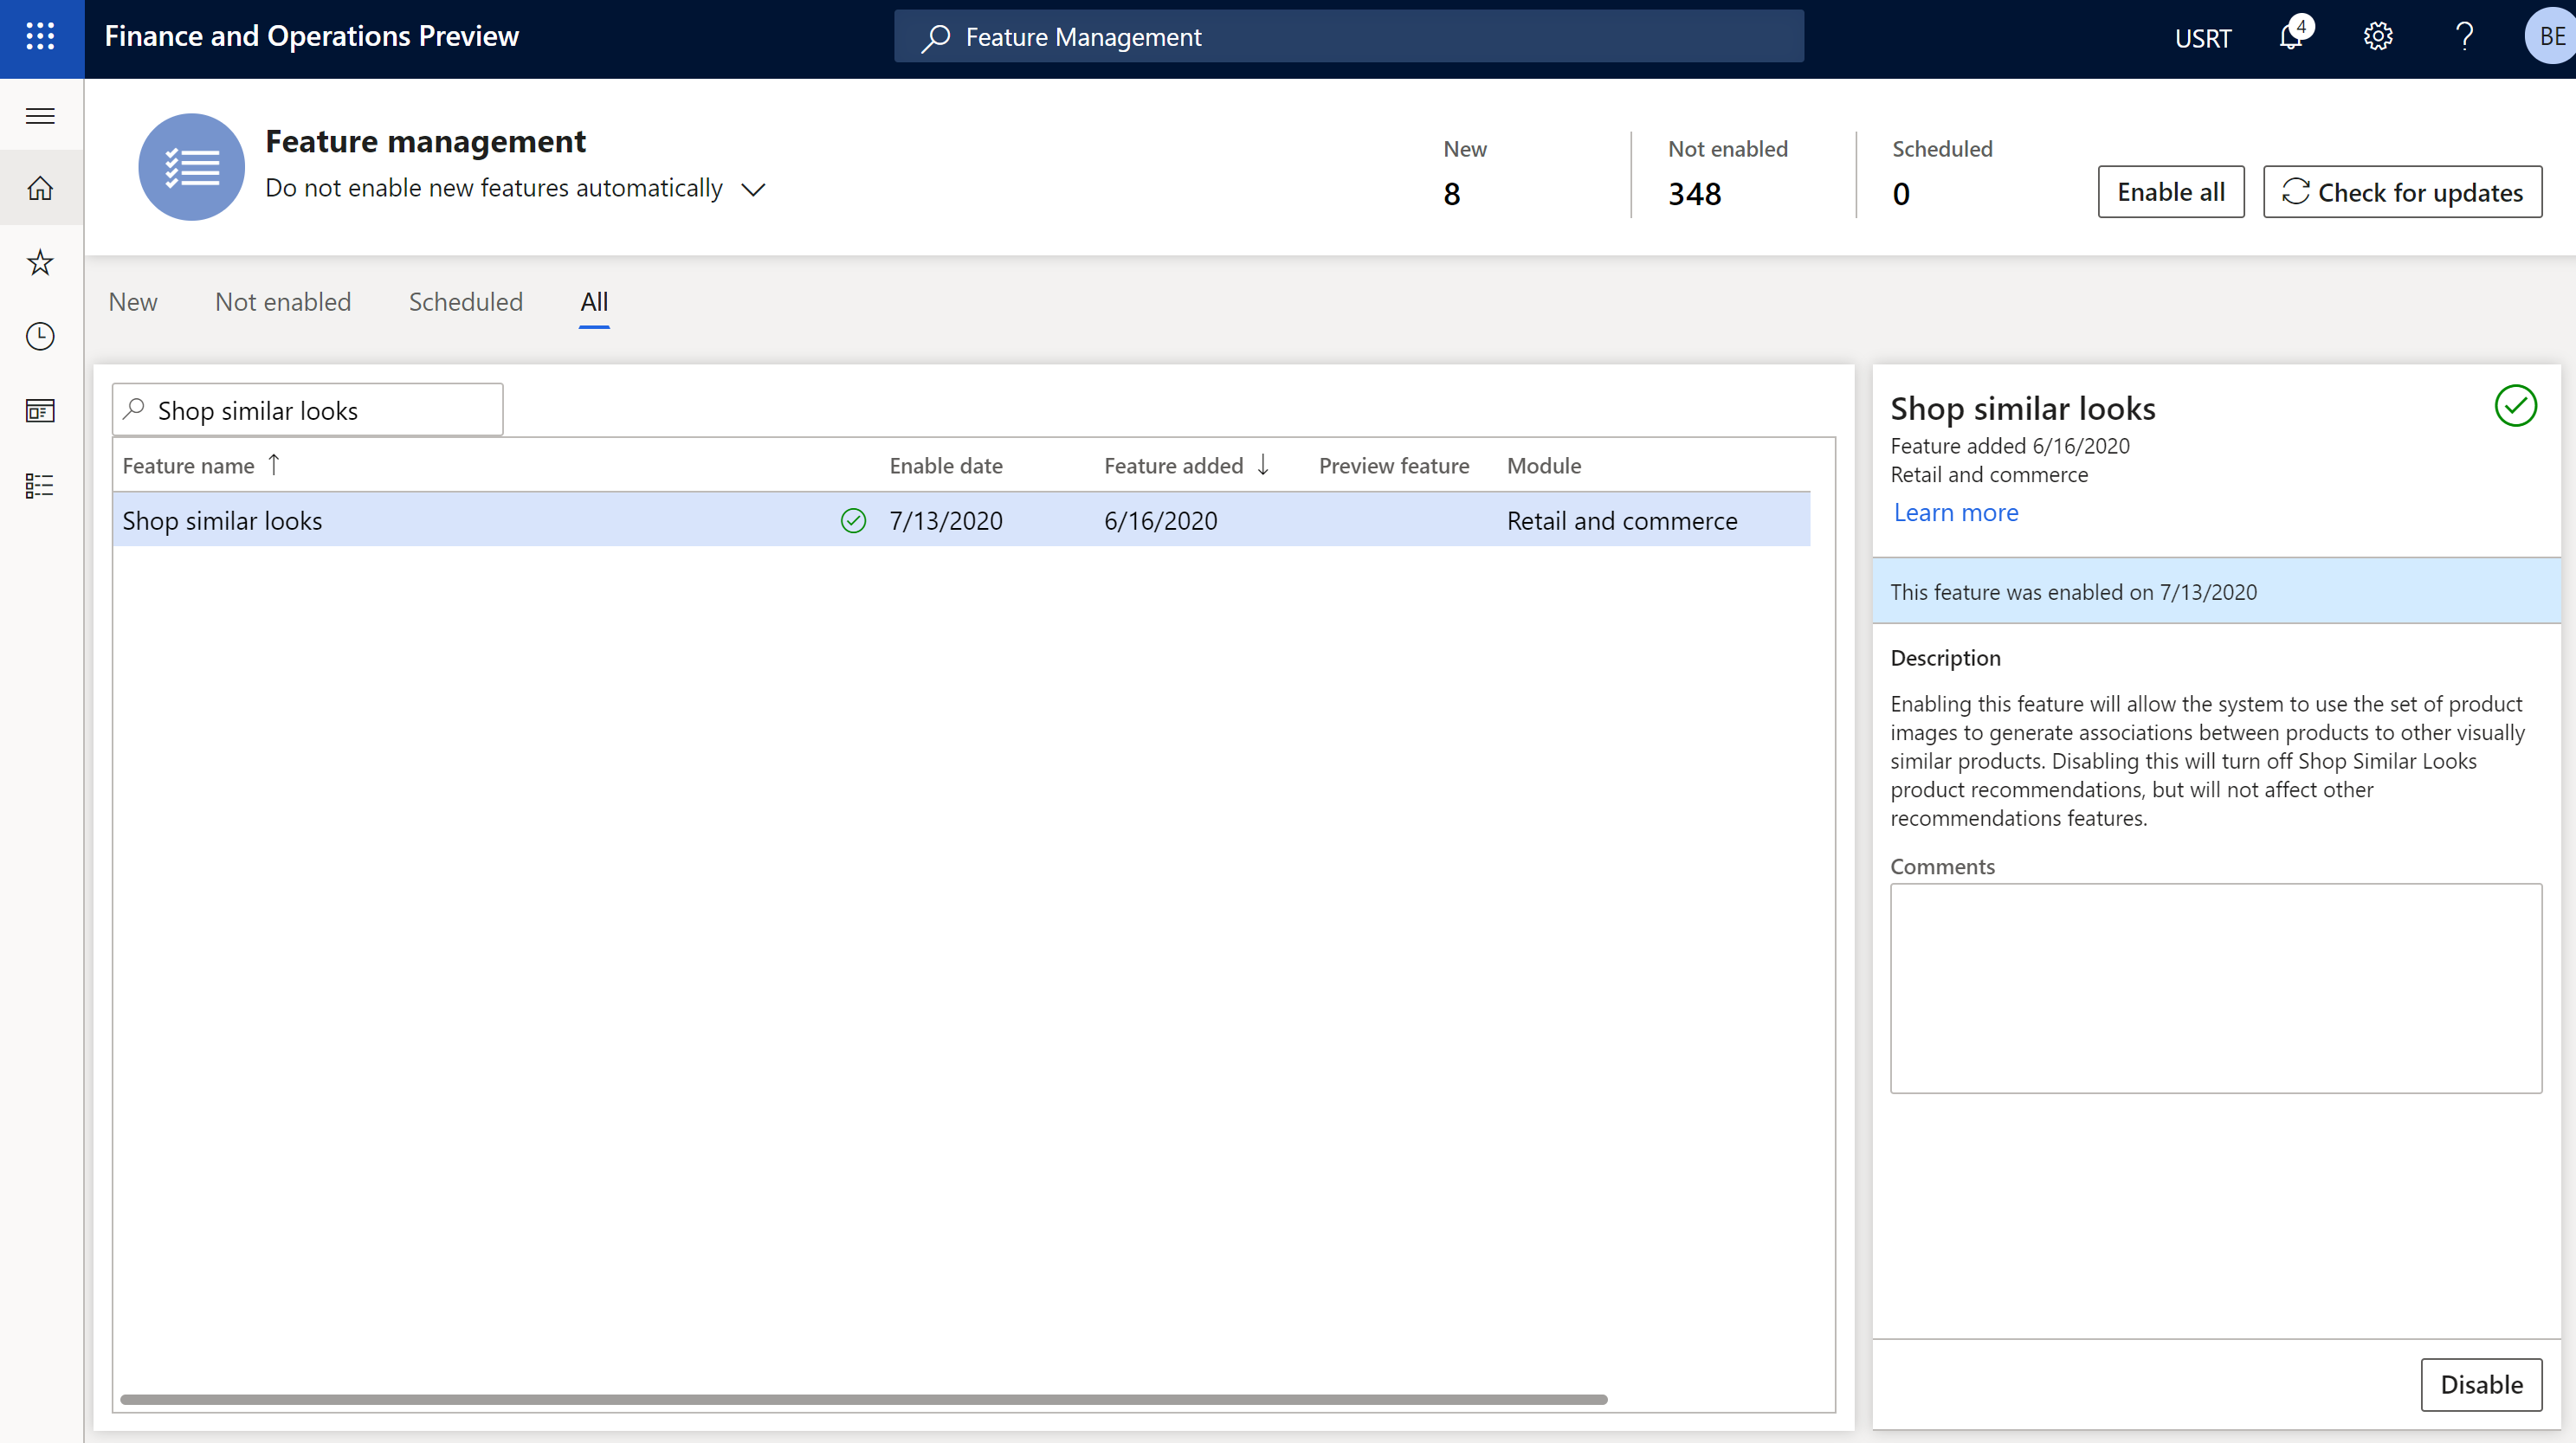Open the navigation hamburger menu
The height and width of the screenshot is (1443, 2576).
pos(39,113)
